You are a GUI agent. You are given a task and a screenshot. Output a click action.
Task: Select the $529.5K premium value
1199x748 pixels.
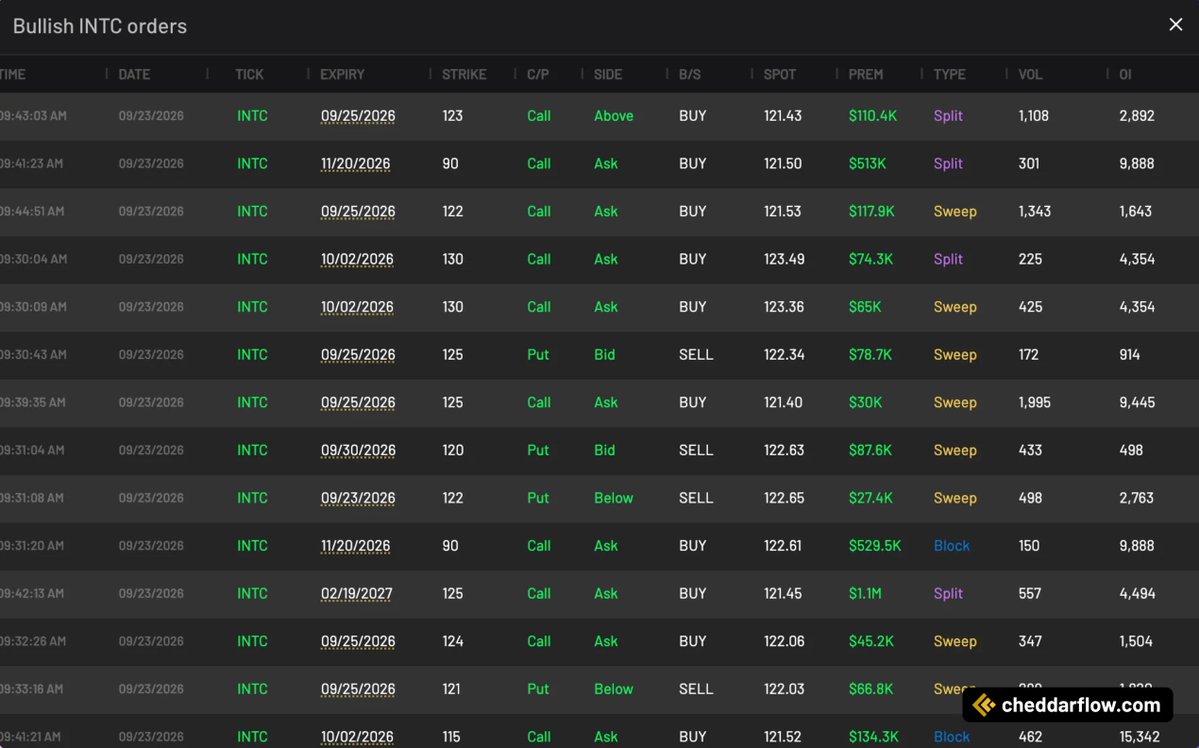875,546
